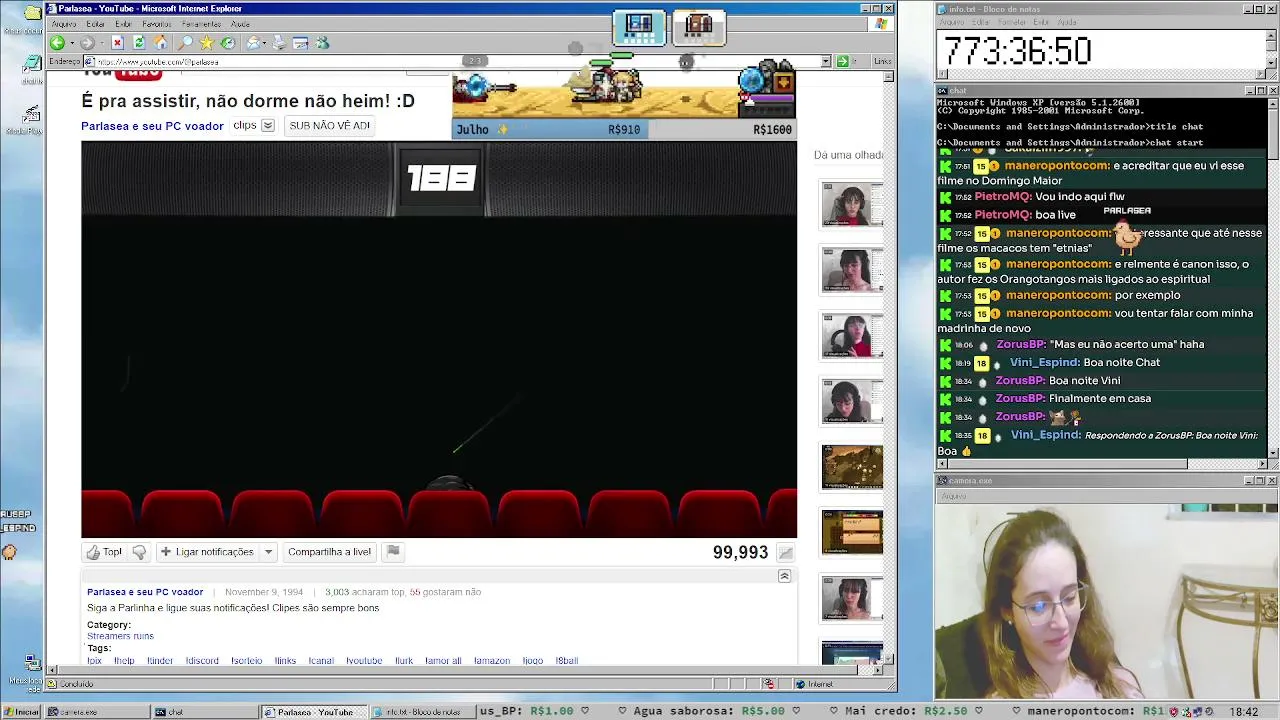Click the Iniciar start button
This screenshot has width=1280, height=720.
click(x=21, y=712)
